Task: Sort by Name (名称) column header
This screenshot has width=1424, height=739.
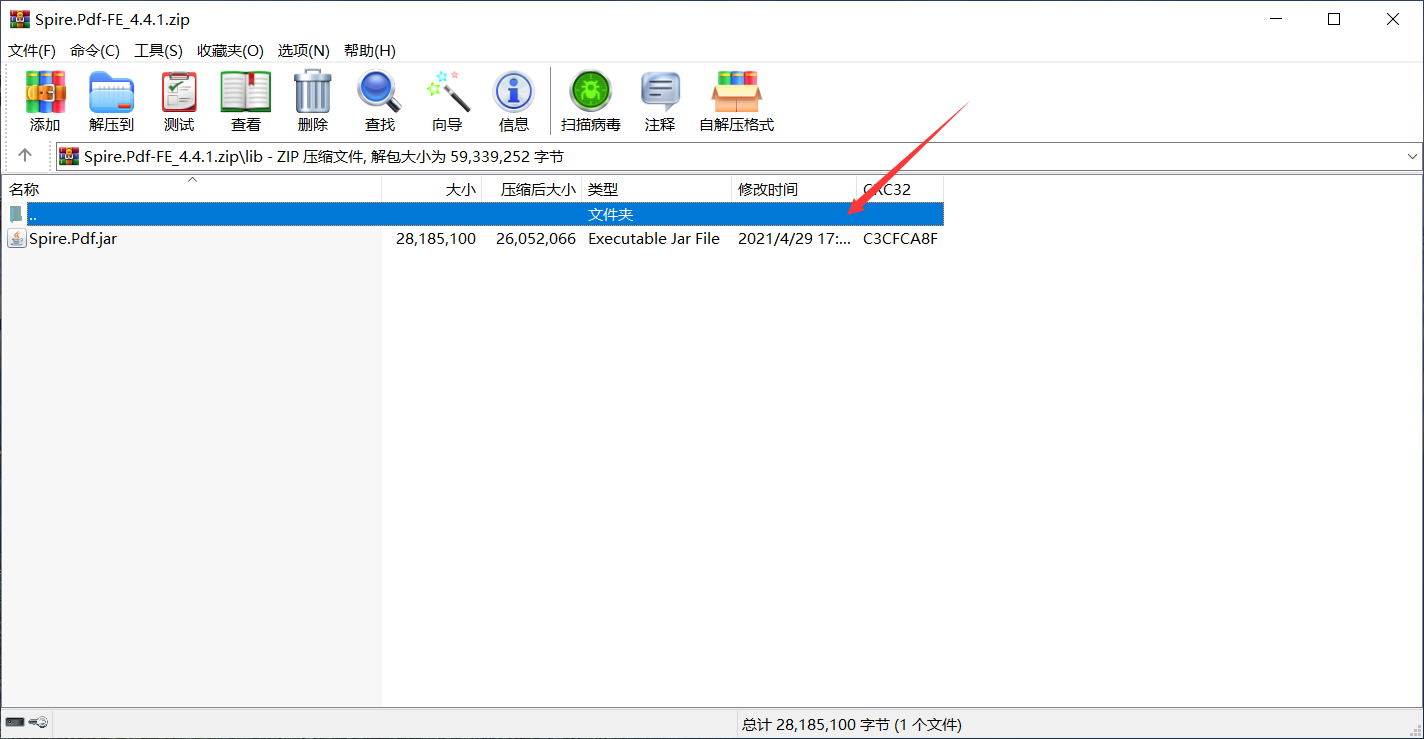Action: [x=191, y=189]
